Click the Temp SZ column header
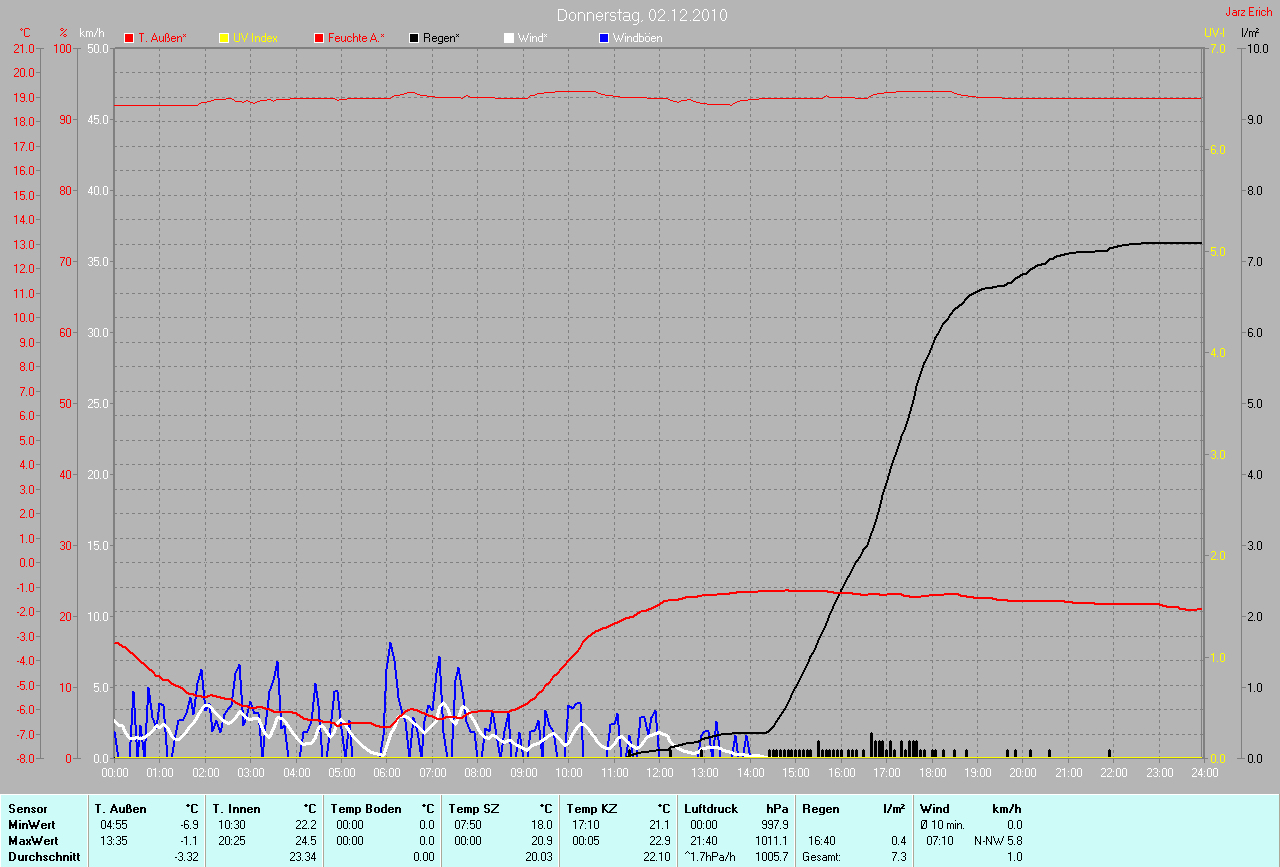1280x867 pixels. point(472,808)
